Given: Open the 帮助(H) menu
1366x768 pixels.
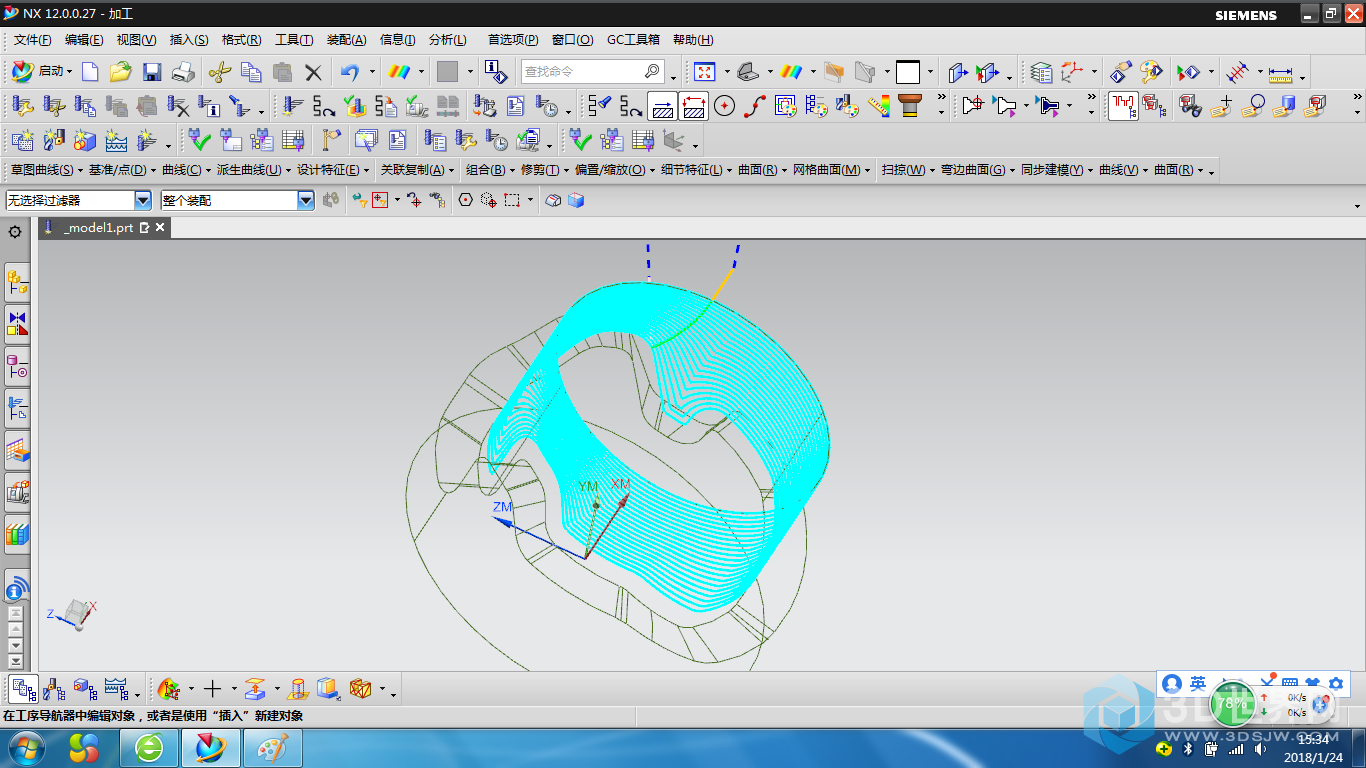Looking at the screenshot, I should point(693,40).
